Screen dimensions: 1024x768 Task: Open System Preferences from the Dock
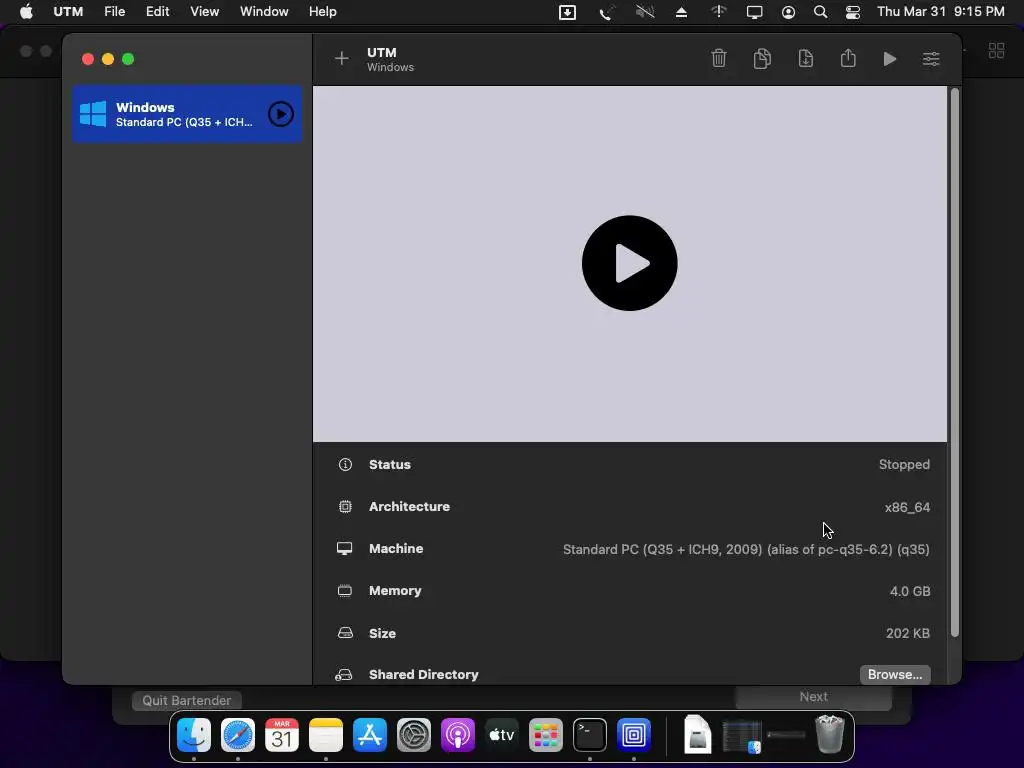(x=413, y=735)
